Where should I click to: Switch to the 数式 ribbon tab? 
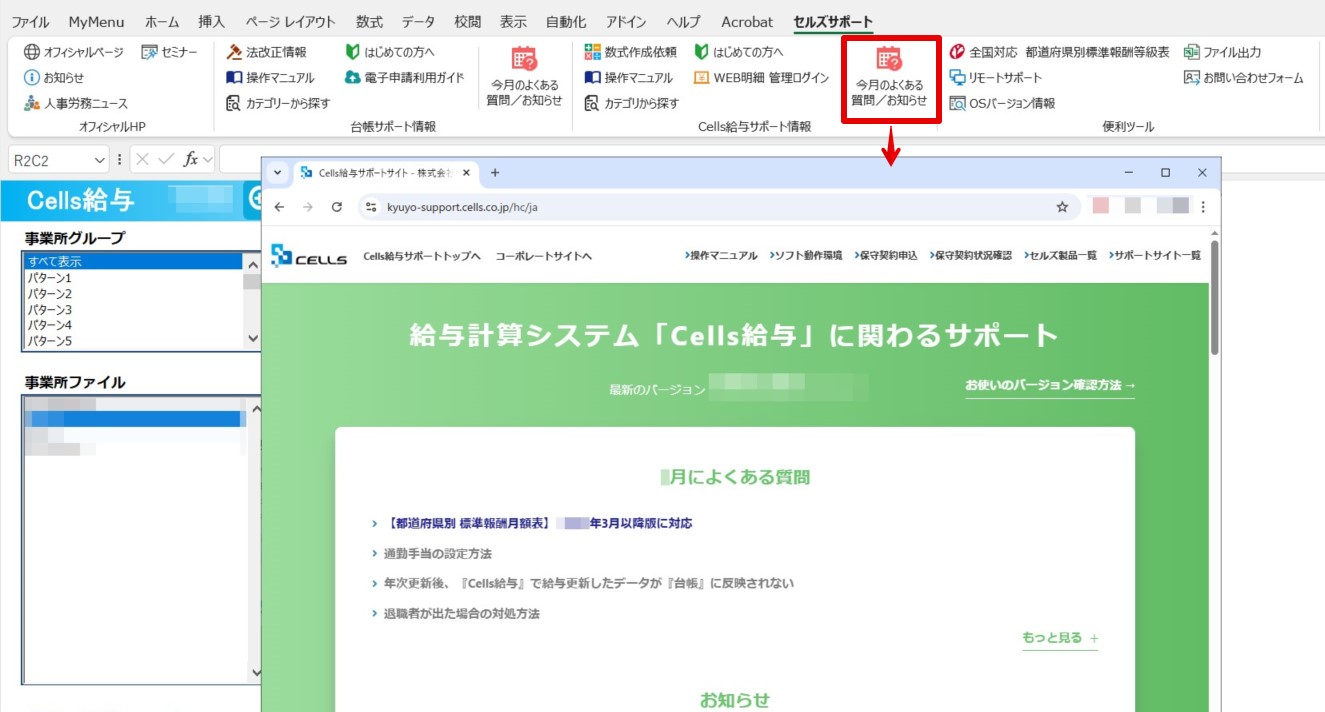click(x=369, y=22)
